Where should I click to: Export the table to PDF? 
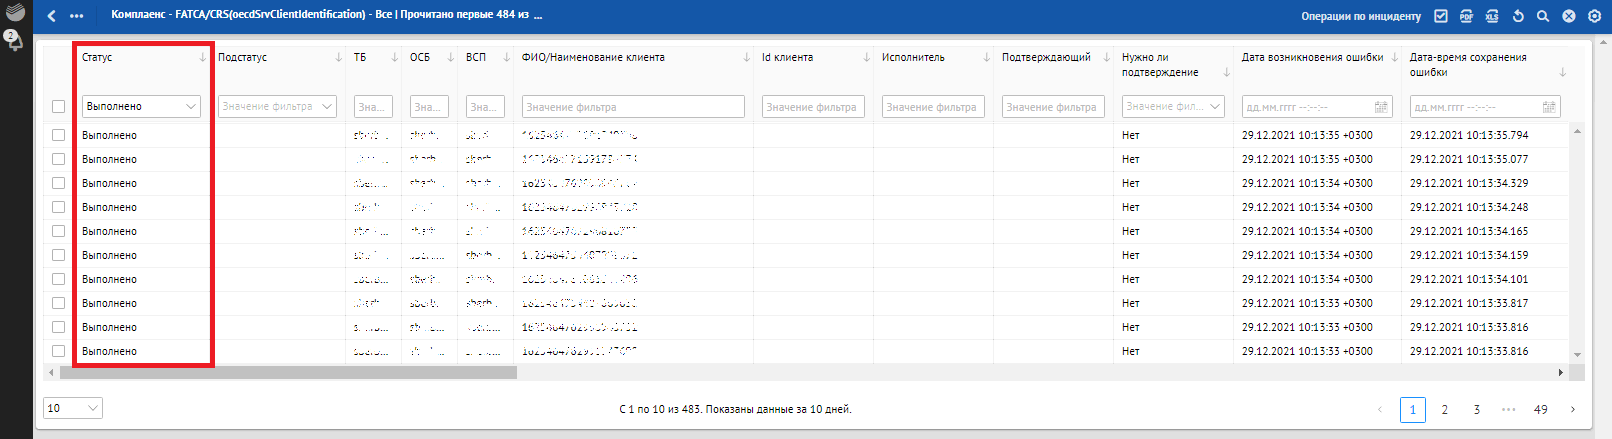pos(1466,16)
